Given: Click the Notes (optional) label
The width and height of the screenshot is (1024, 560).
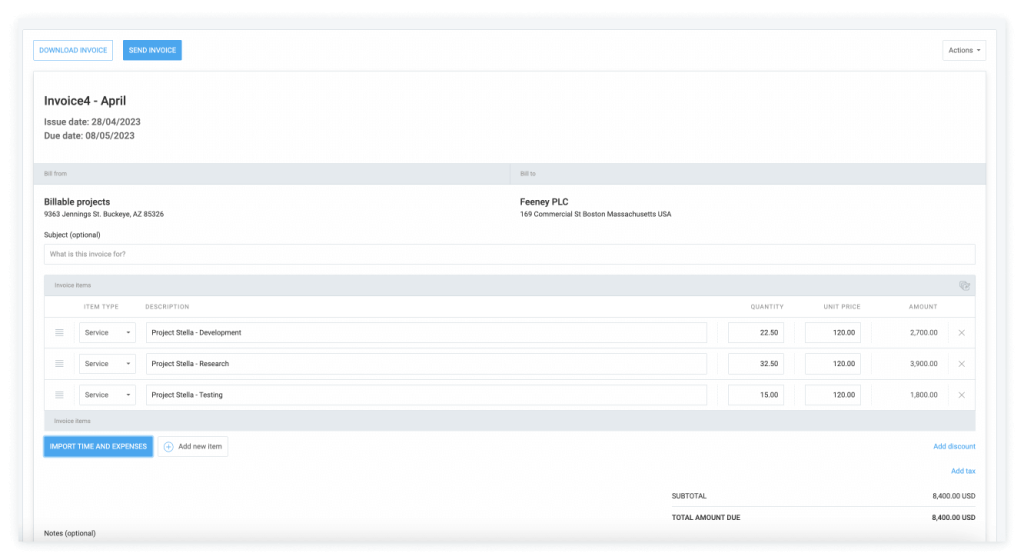Looking at the screenshot, I should pos(70,533).
